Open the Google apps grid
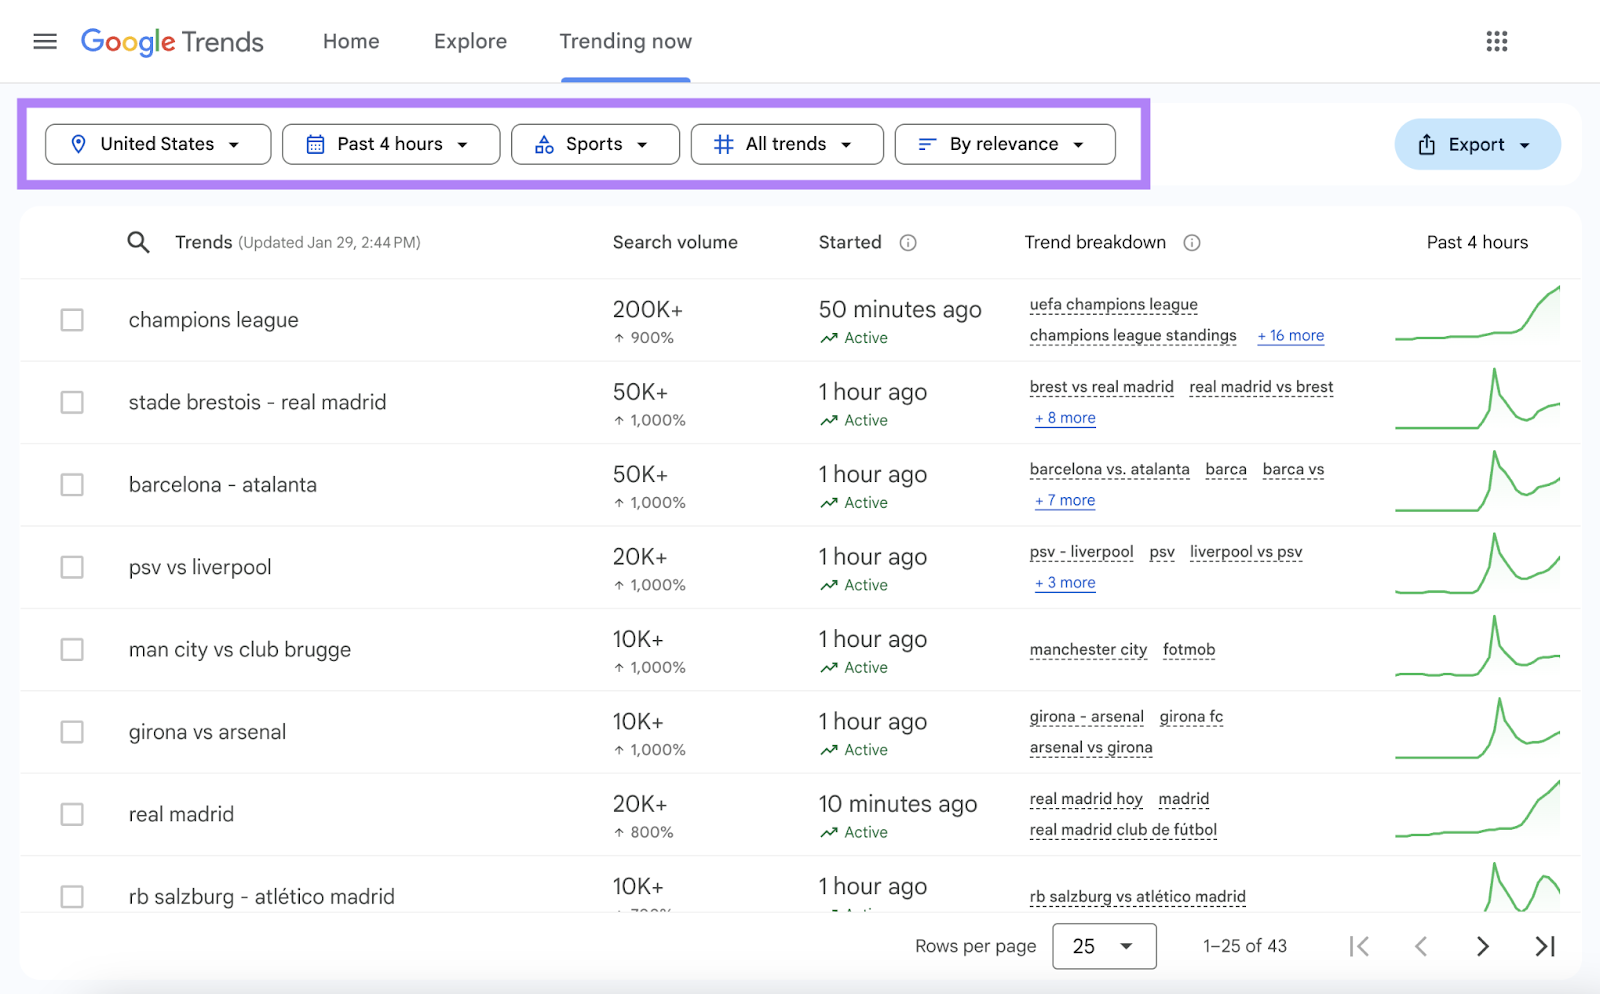Screen dimensions: 1600x994 pyautogui.click(x=1496, y=41)
